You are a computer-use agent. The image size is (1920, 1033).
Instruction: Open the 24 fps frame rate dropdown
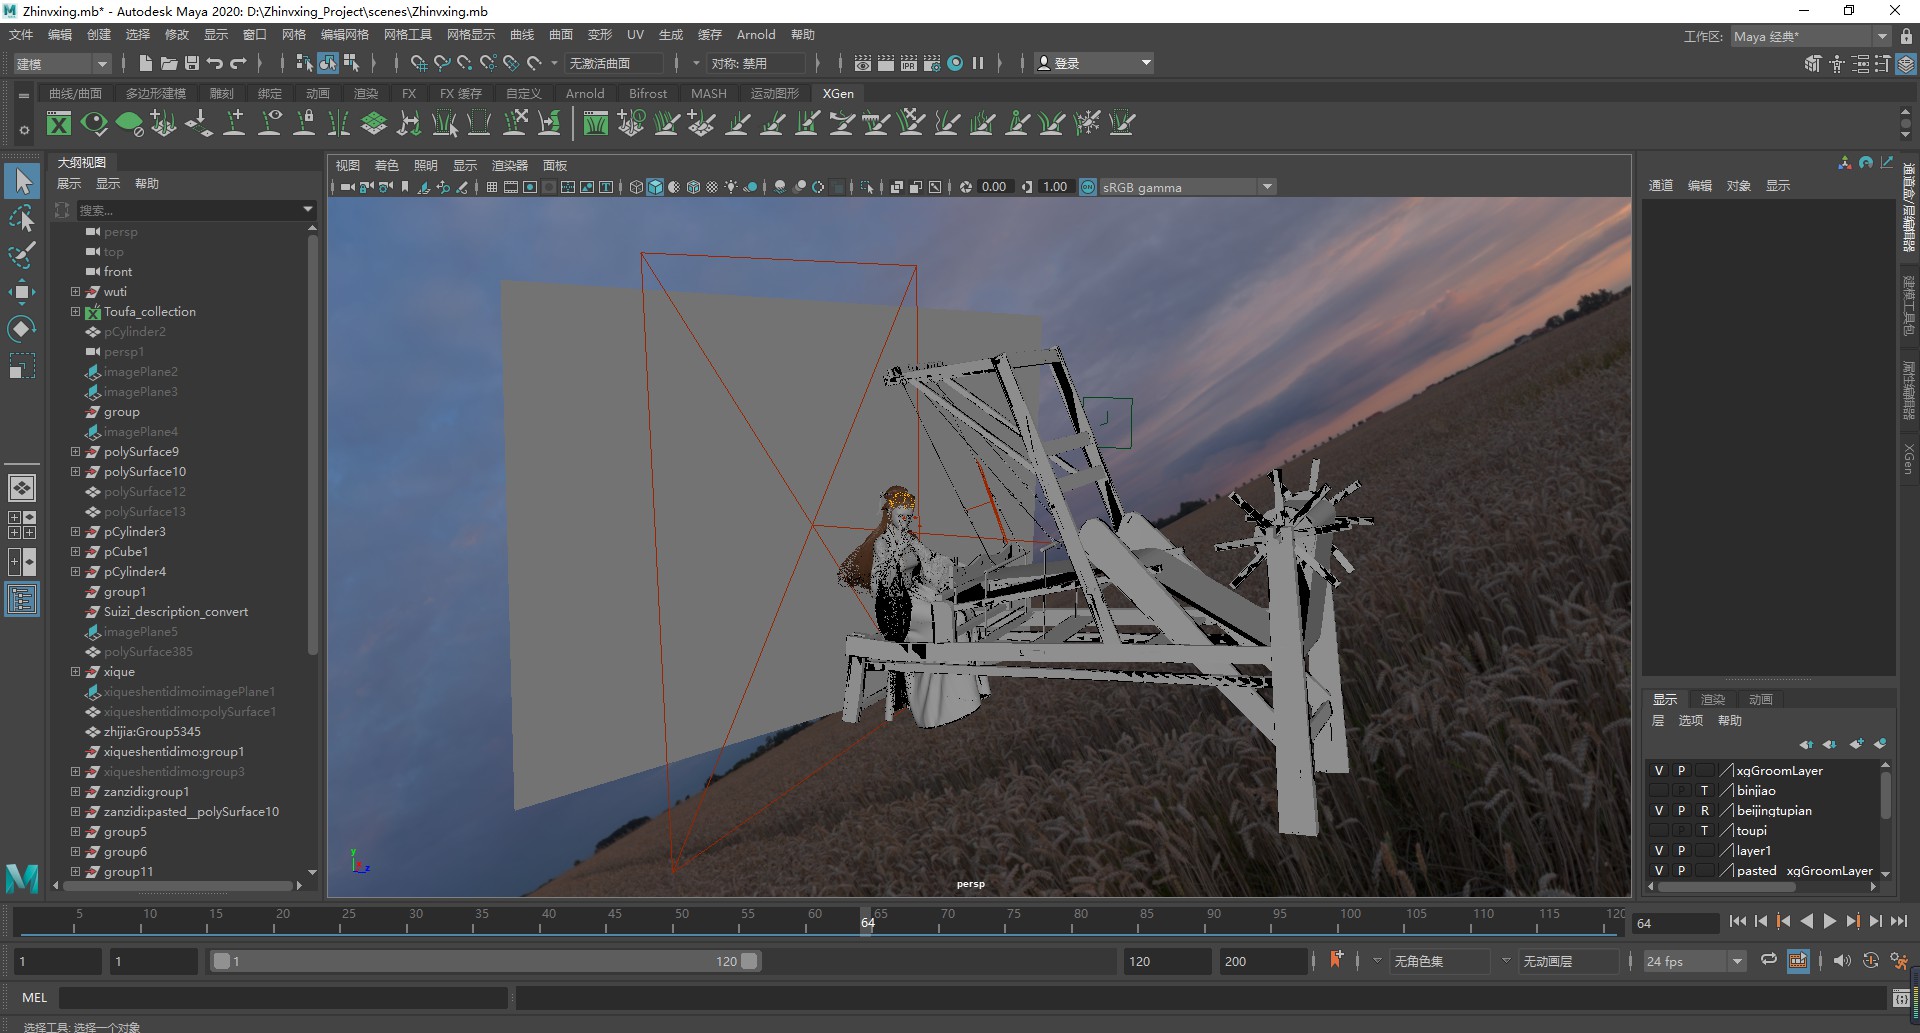(1695, 961)
